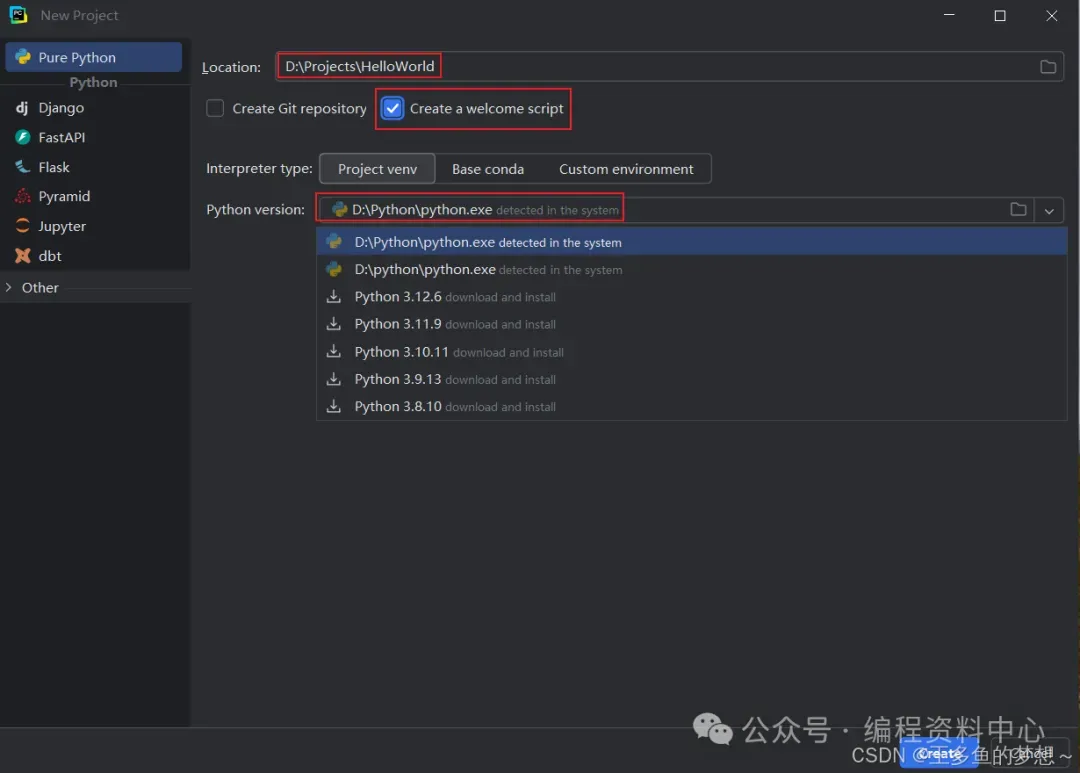Click FastAPI lightning icon
Image resolution: width=1080 pixels, height=773 pixels.
[23, 137]
